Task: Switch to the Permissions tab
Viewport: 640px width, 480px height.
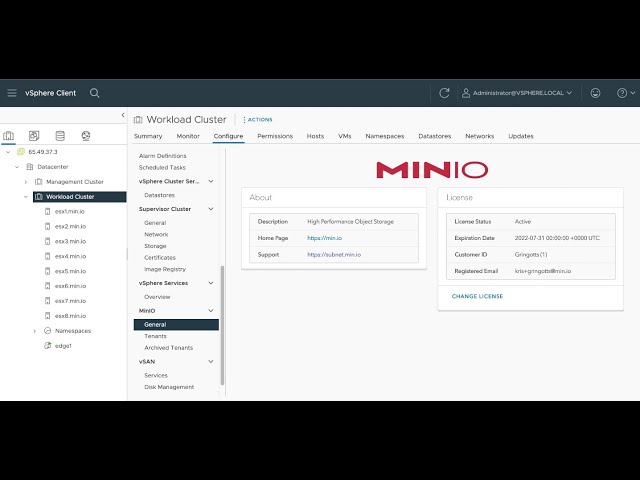Action: (275, 136)
